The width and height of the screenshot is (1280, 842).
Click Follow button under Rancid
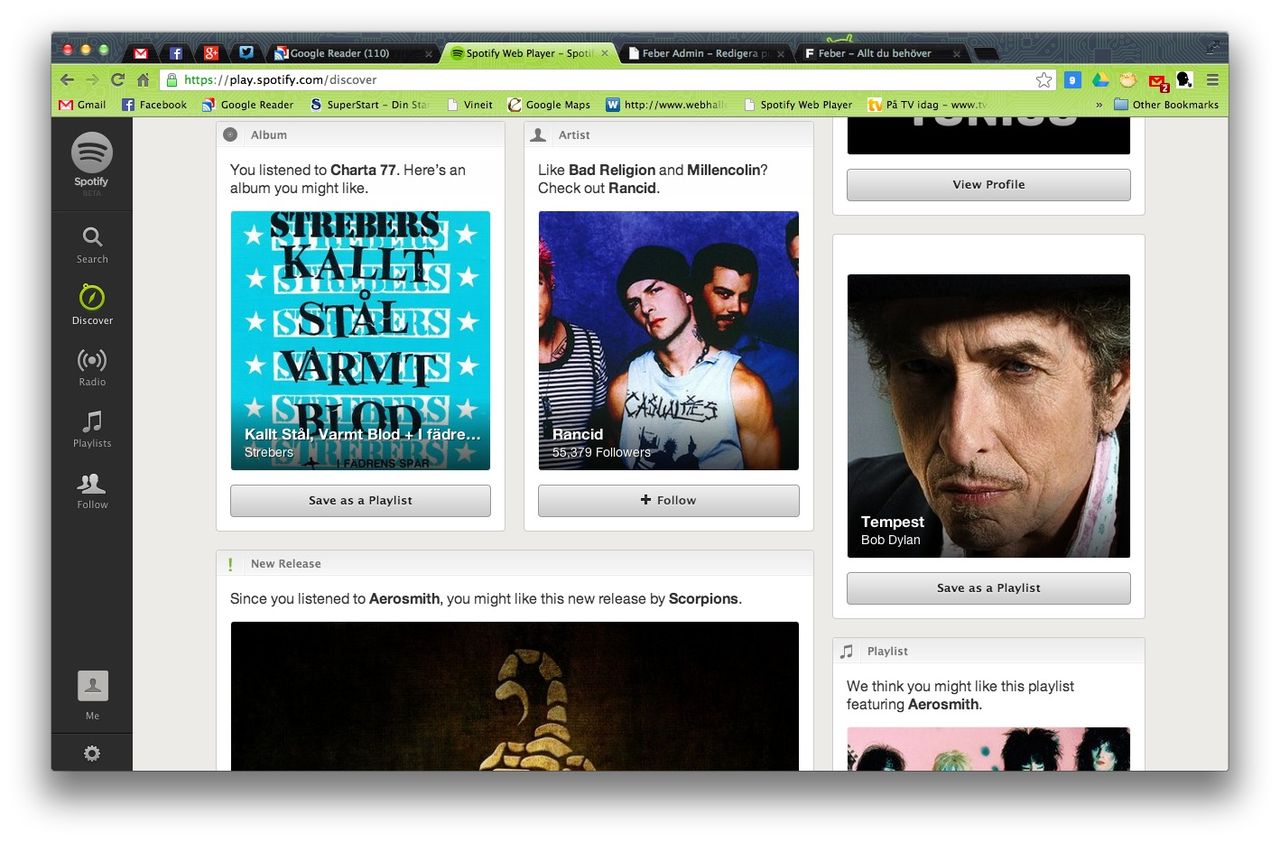tap(668, 500)
